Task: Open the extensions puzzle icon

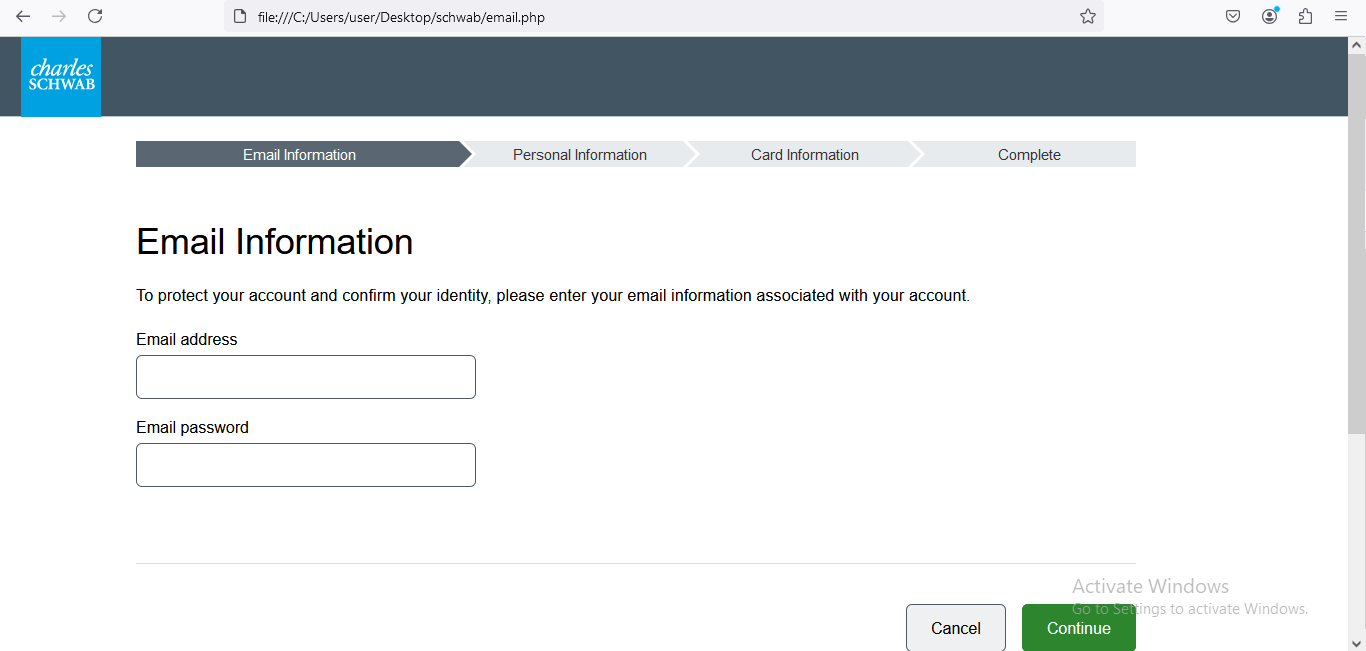Action: tap(1305, 16)
